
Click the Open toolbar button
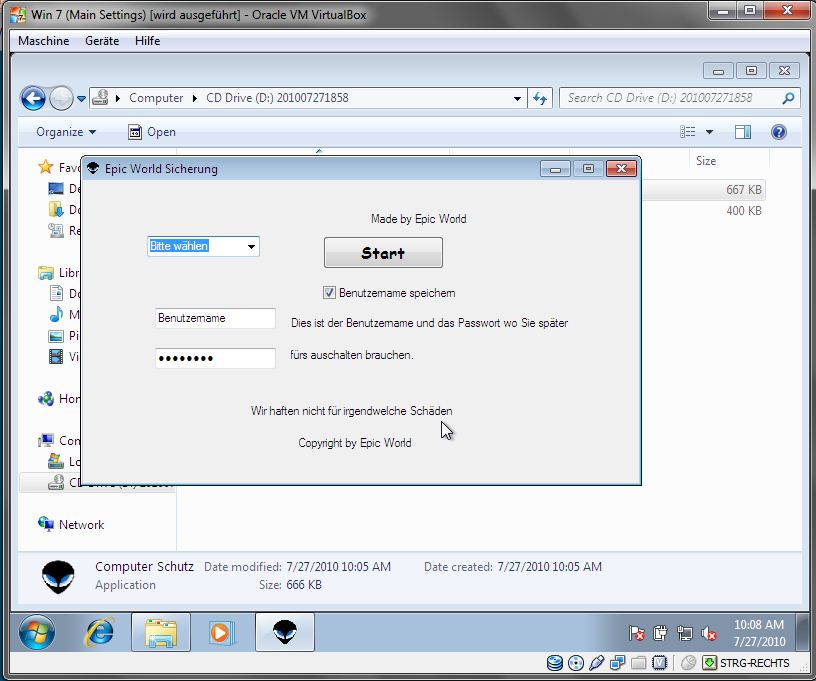click(x=152, y=132)
